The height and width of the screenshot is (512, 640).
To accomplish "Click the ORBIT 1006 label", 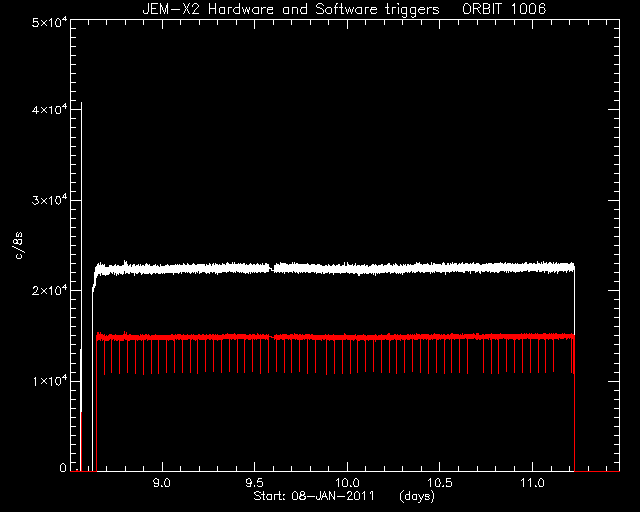I will 504,9.
